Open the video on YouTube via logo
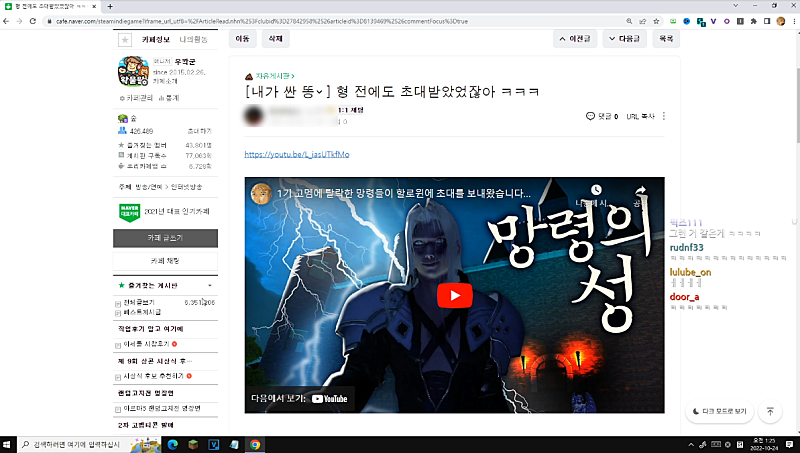The height and width of the screenshot is (453, 800). coord(330,399)
